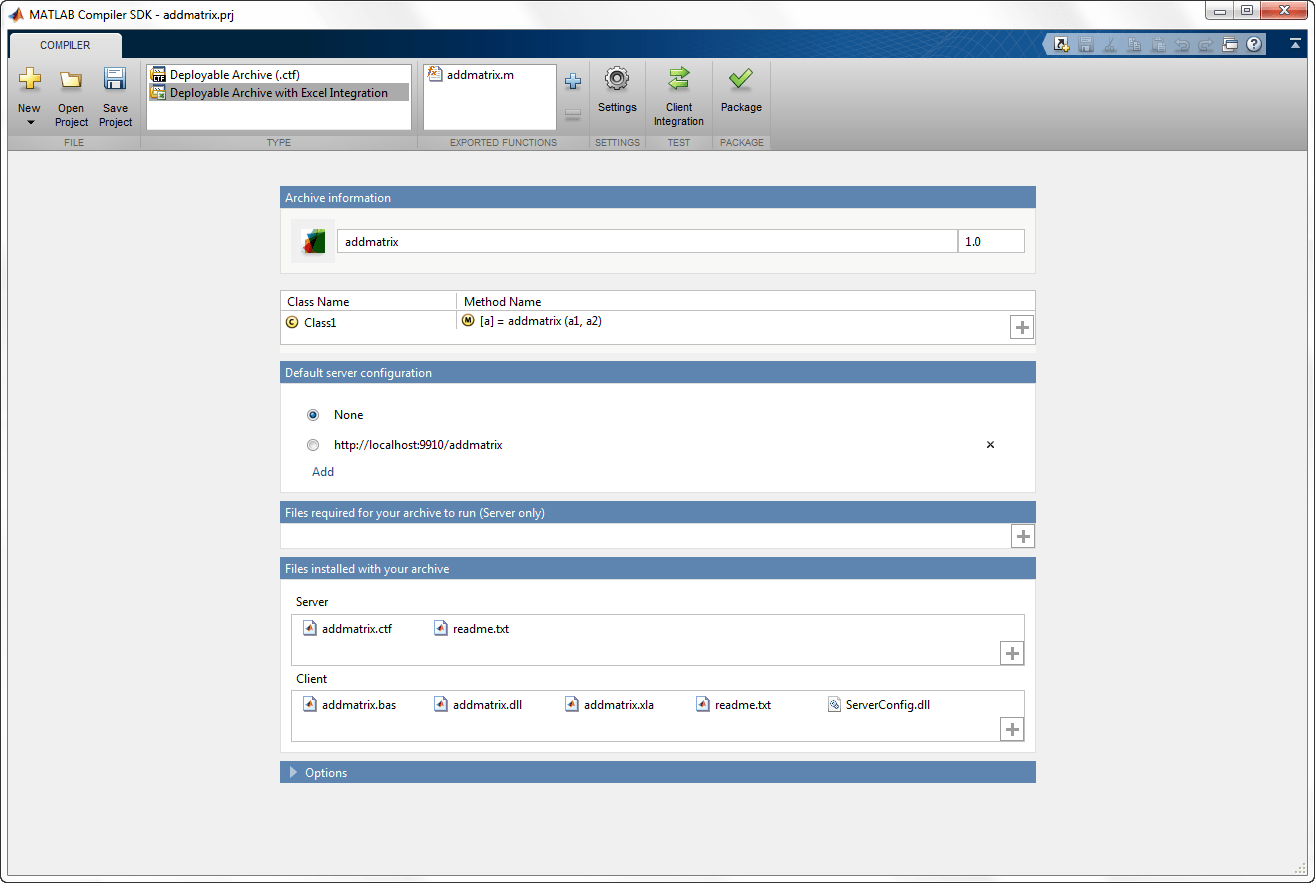Viewport: 1315px width, 883px height.
Task: Select addmatrix.ctf in Server files
Action: point(347,629)
